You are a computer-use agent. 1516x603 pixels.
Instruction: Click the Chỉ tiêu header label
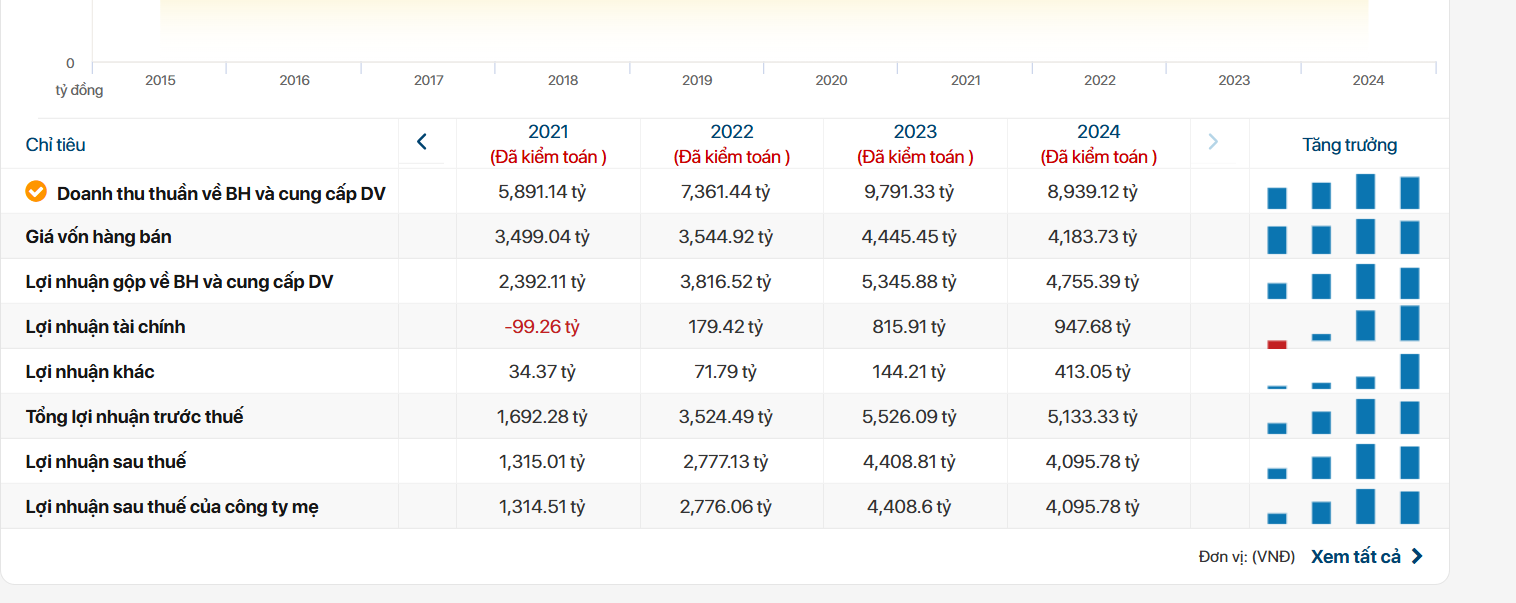click(56, 145)
